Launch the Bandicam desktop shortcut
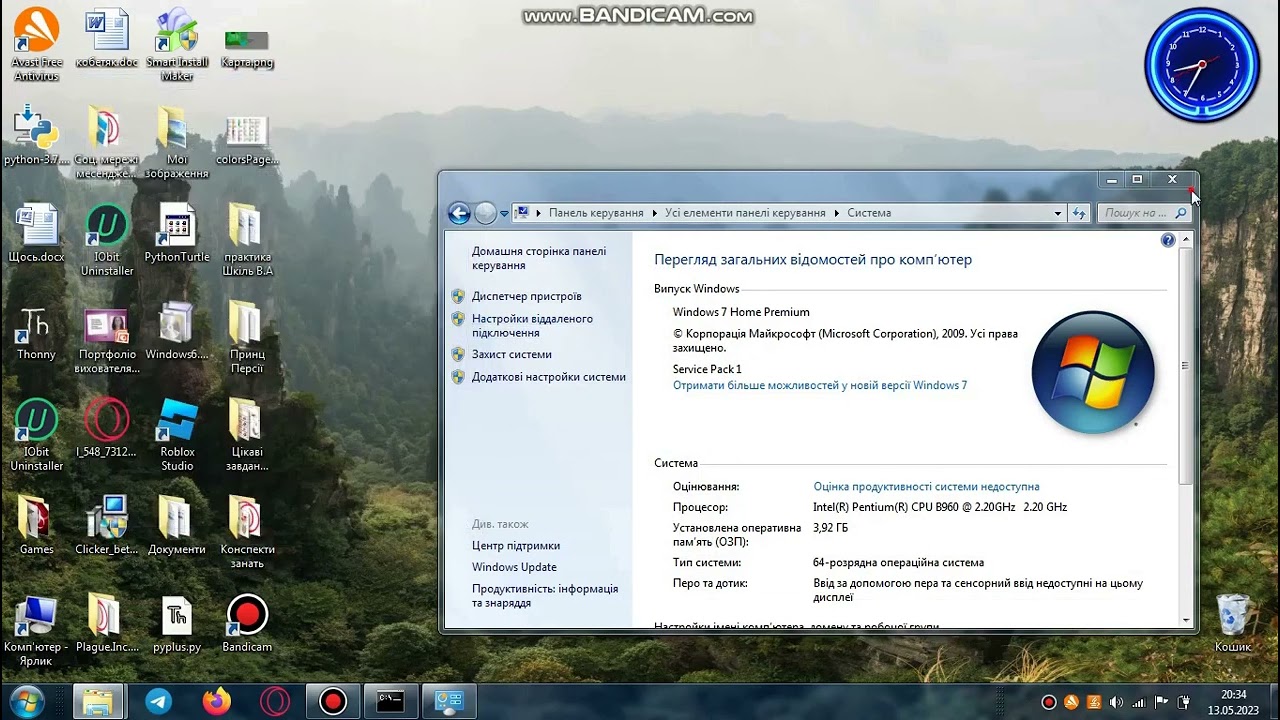Viewport: 1280px width, 720px height. [x=247, y=623]
